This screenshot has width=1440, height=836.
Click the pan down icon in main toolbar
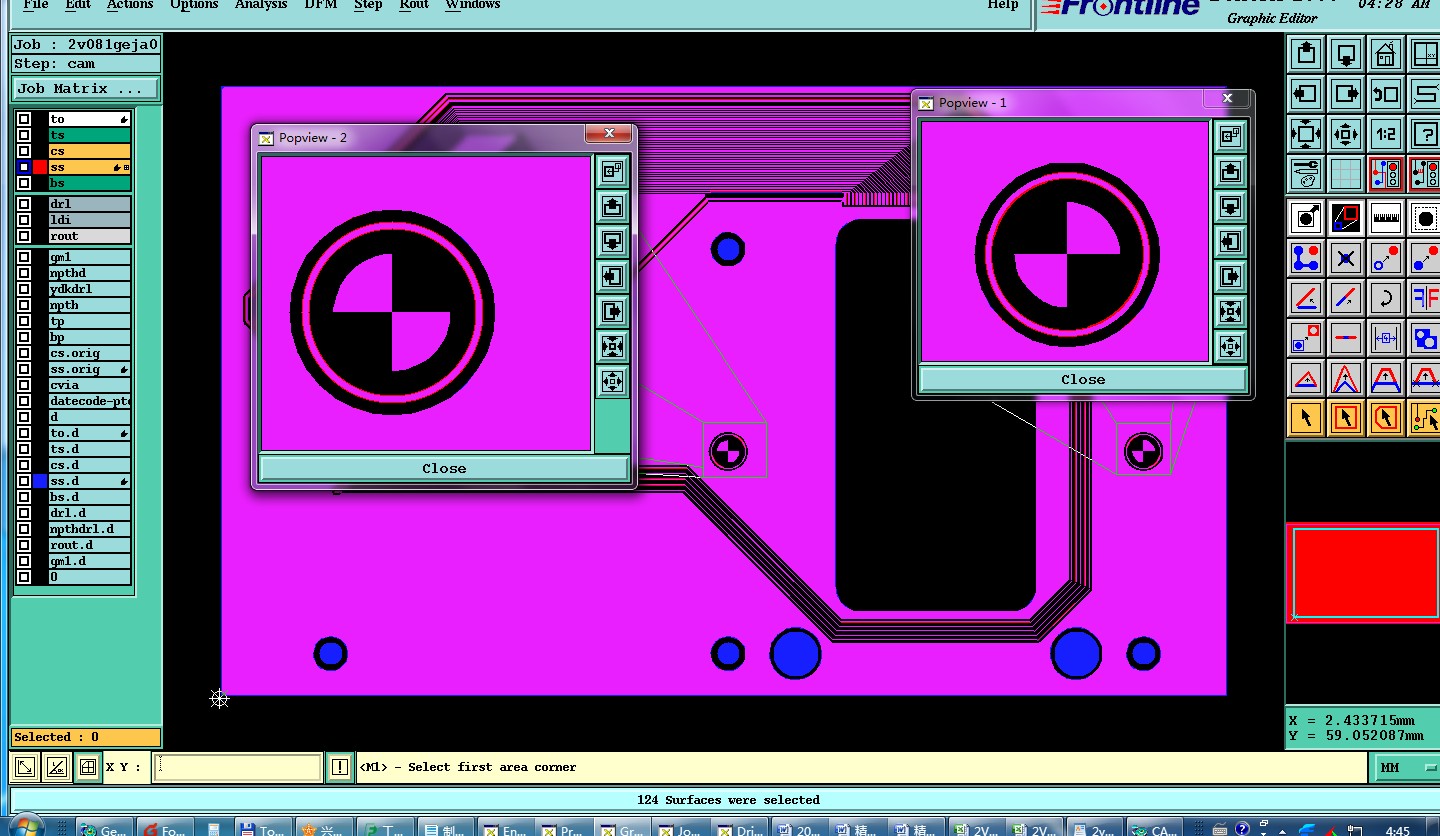click(x=1346, y=54)
